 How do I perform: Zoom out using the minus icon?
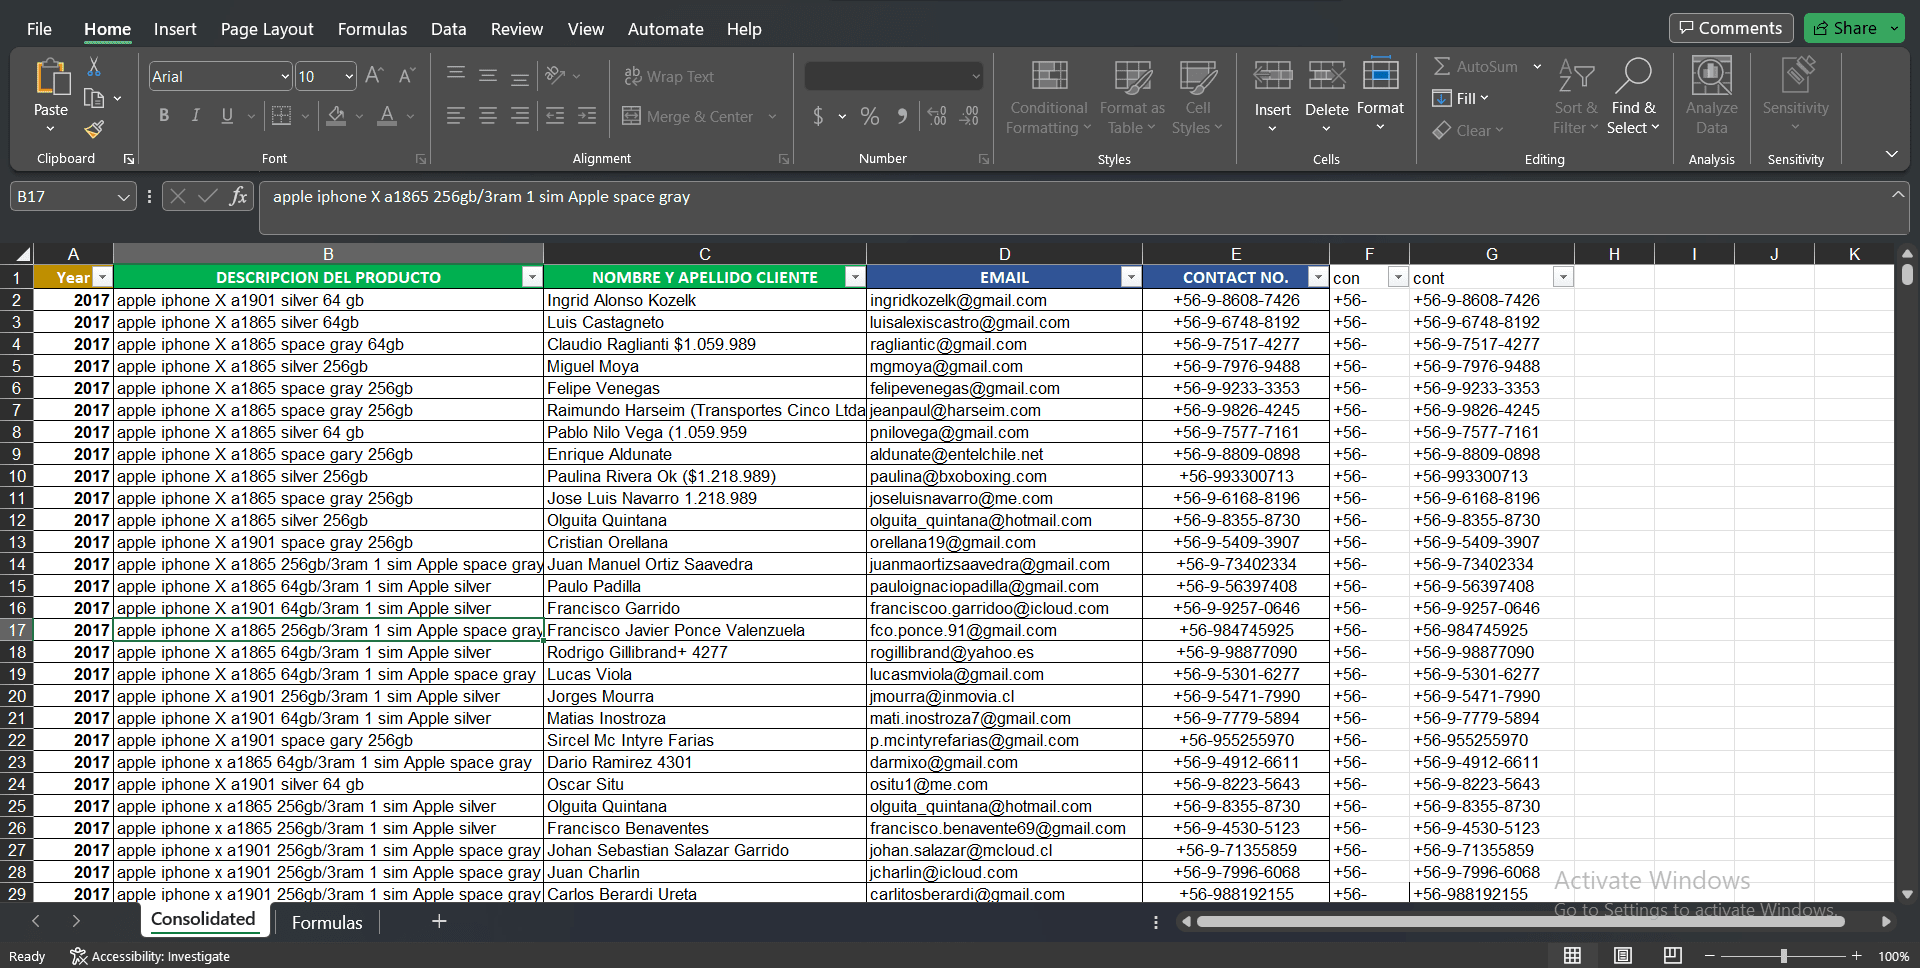tap(1709, 956)
